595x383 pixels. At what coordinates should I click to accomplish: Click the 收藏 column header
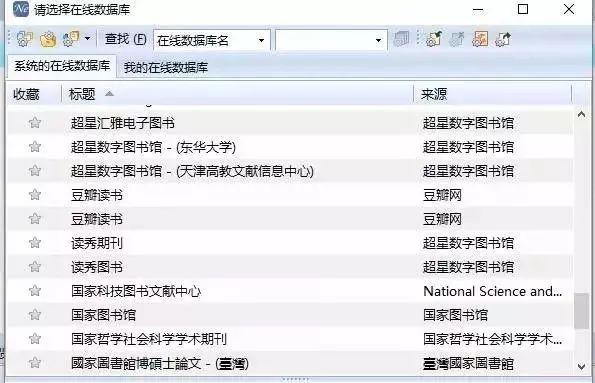click(26, 94)
